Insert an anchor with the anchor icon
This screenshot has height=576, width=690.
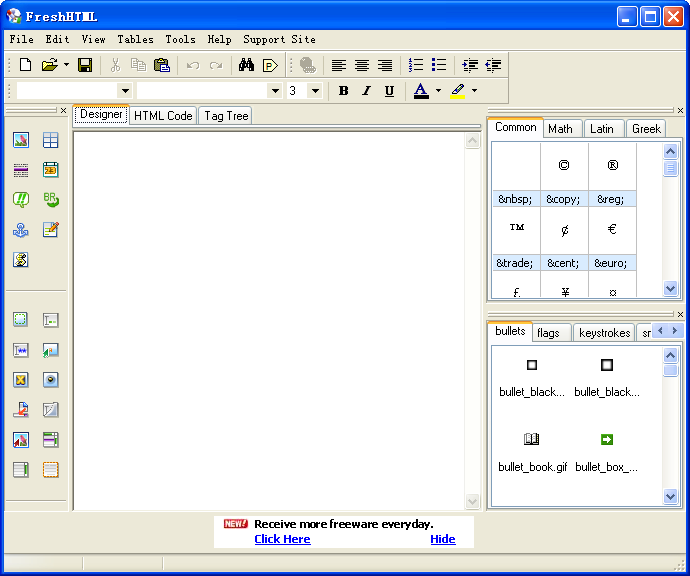(x=21, y=230)
